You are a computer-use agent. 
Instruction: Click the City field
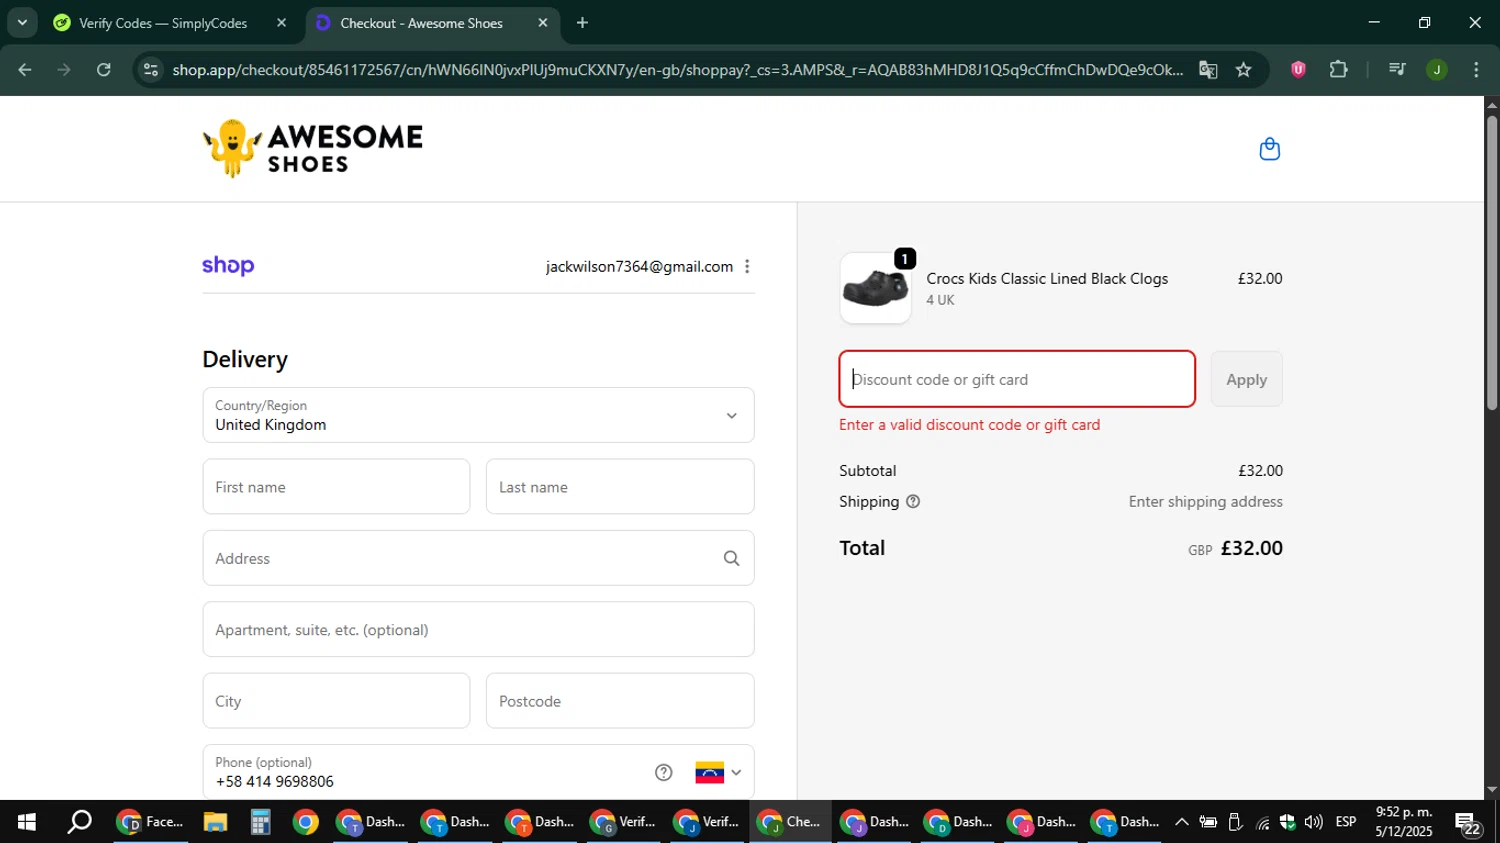tap(336, 701)
